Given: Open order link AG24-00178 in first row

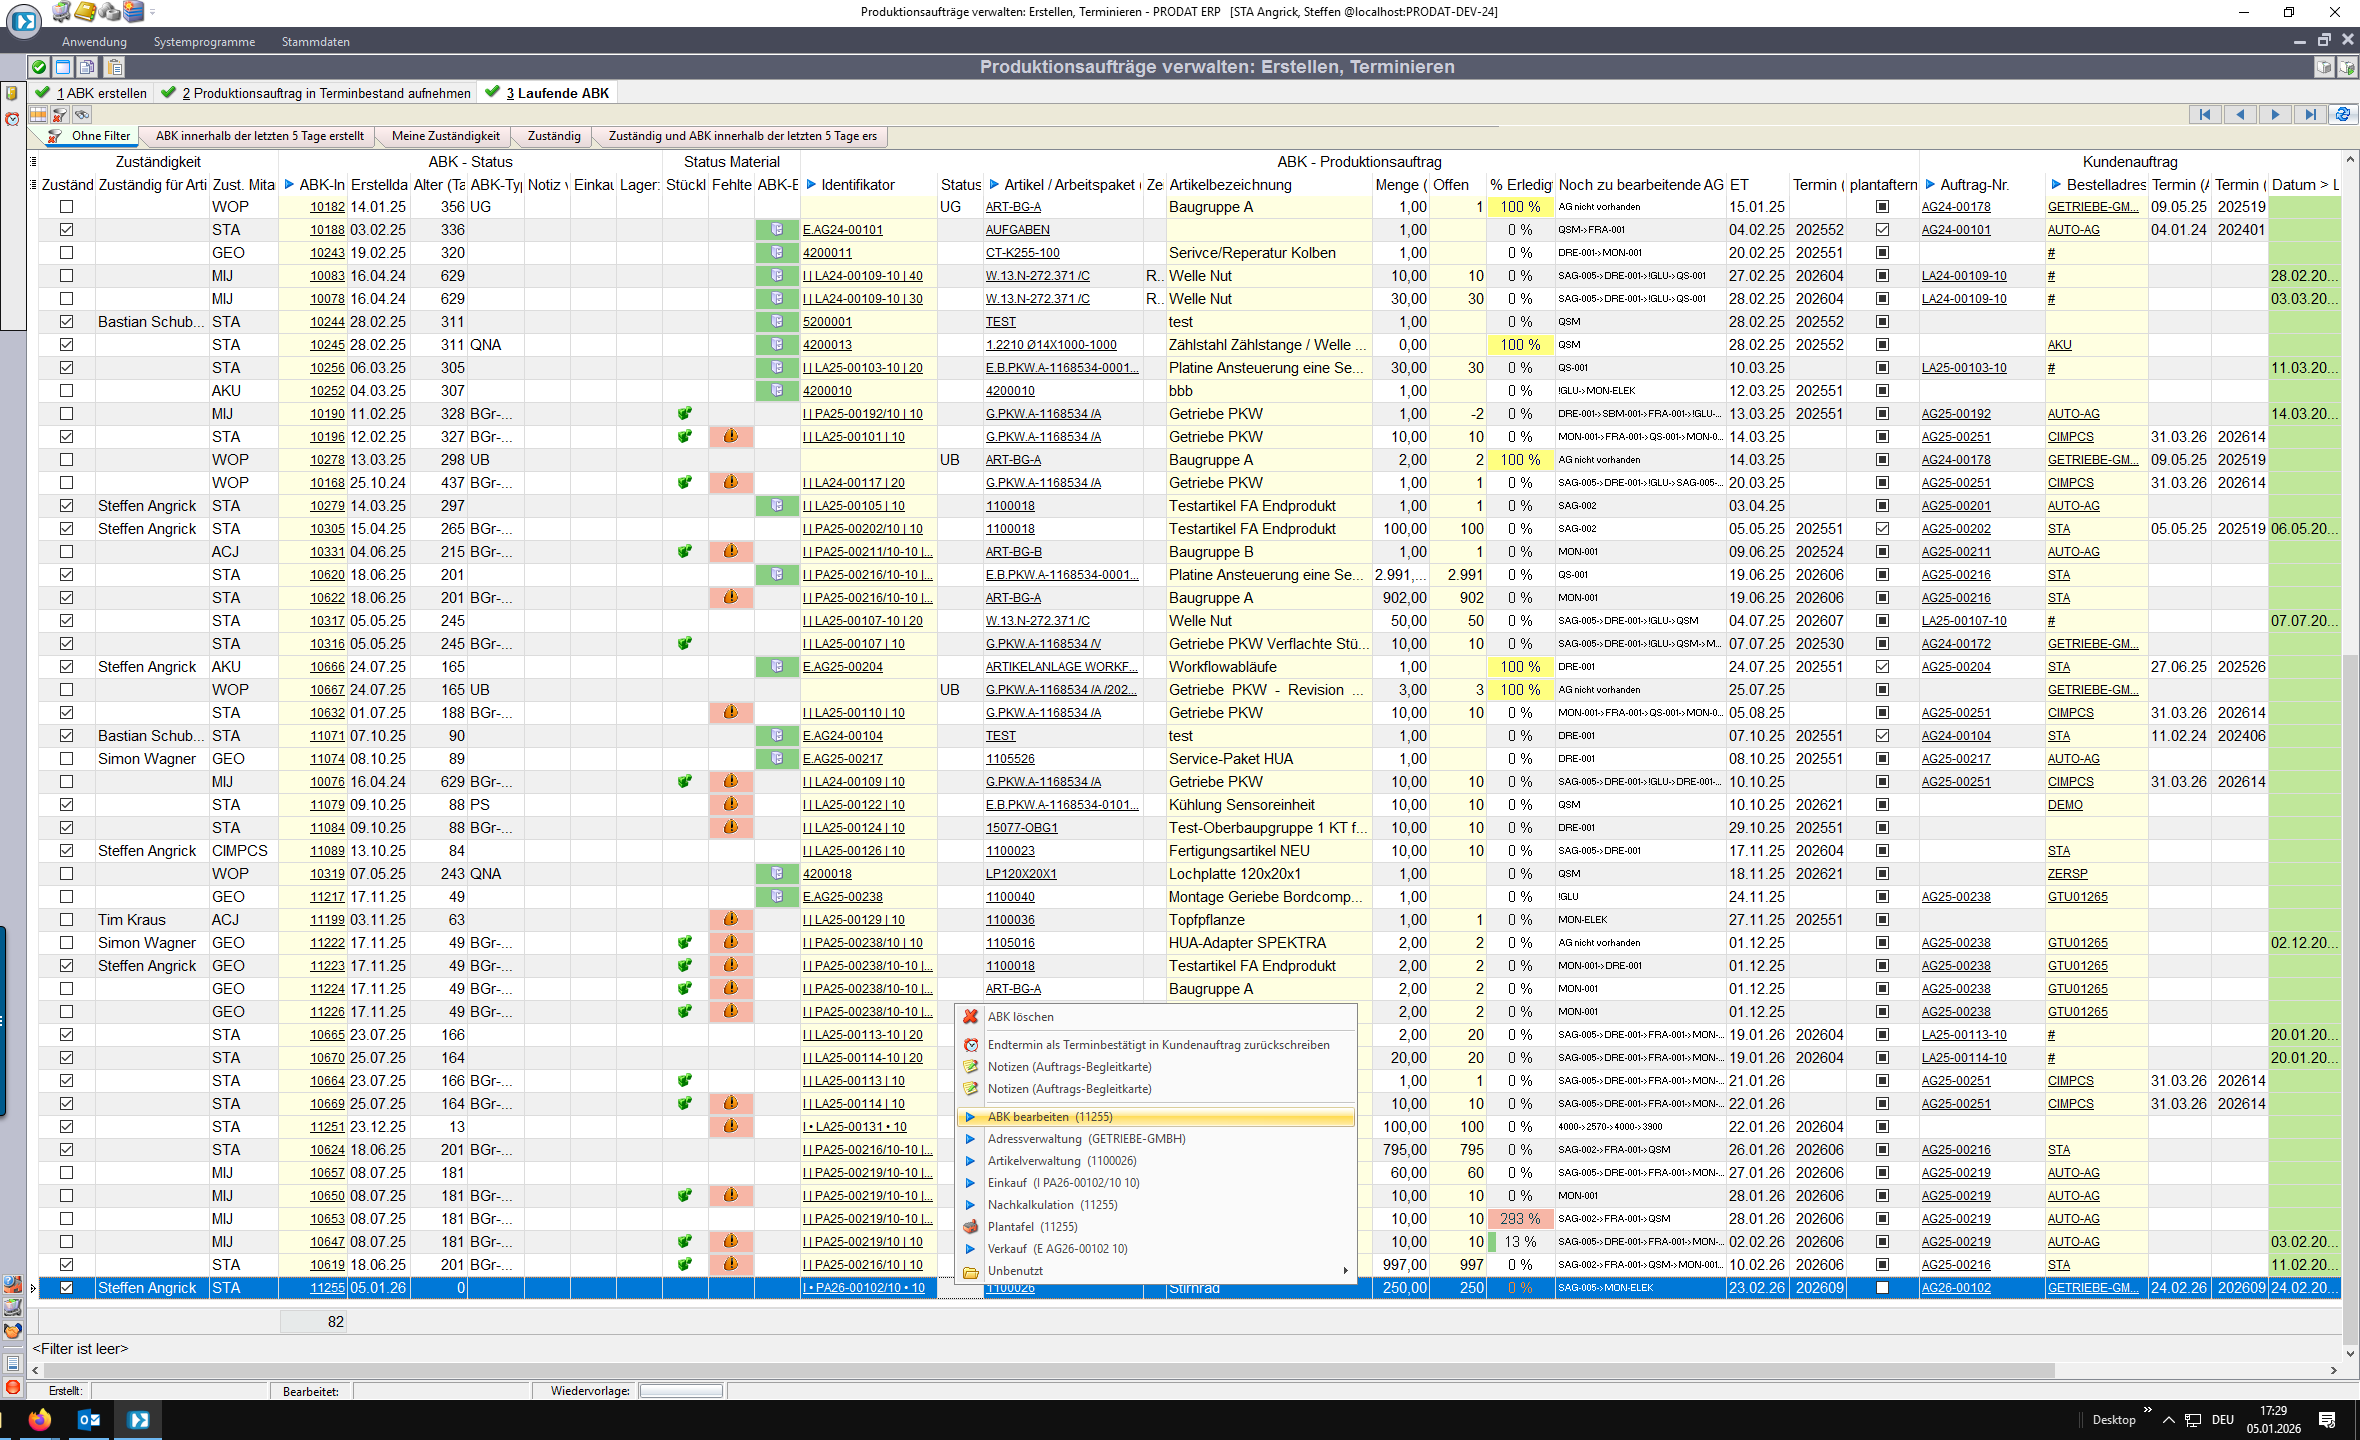Looking at the screenshot, I should [1955, 207].
